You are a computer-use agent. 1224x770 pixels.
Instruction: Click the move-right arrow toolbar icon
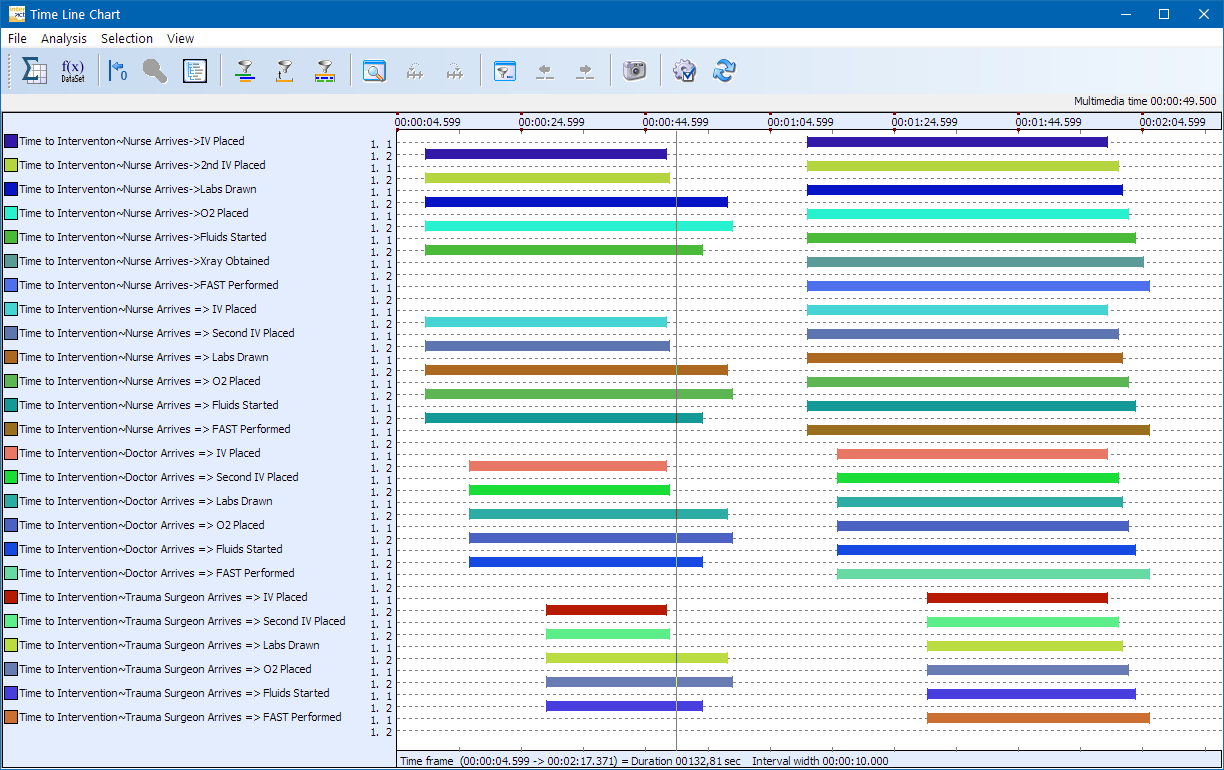pyautogui.click(x=585, y=71)
